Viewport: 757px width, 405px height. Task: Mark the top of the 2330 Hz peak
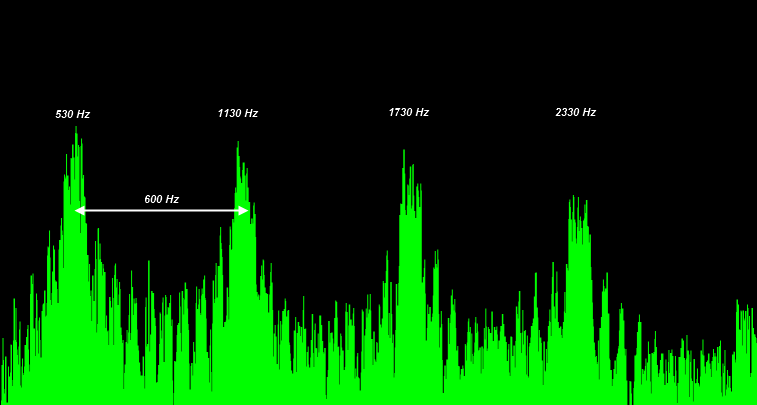tap(572, 197)
